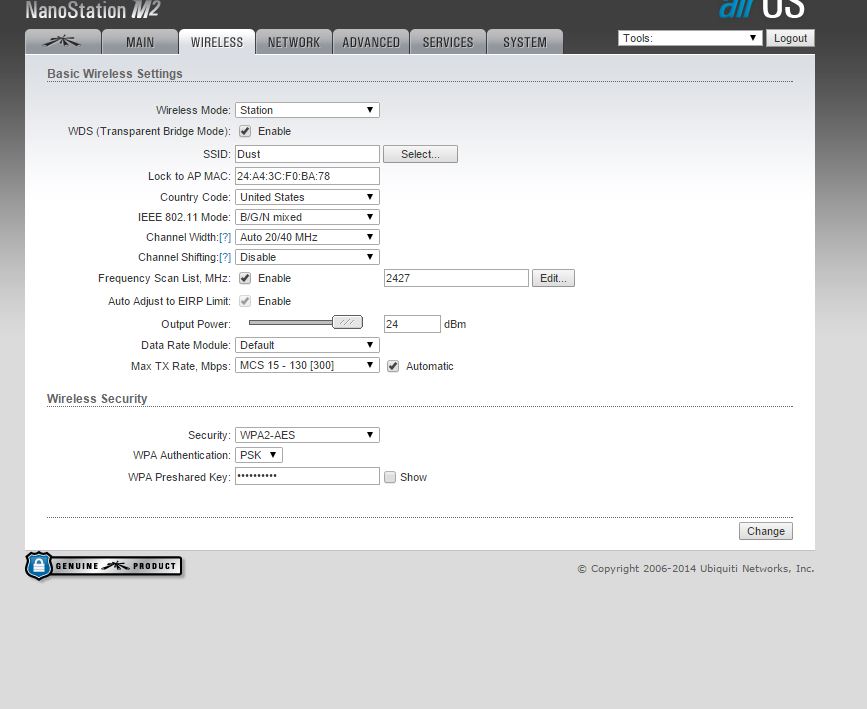The image size is (867, 709).
Task: Open the Security dropdown
Action: click(x=307, y=435)
